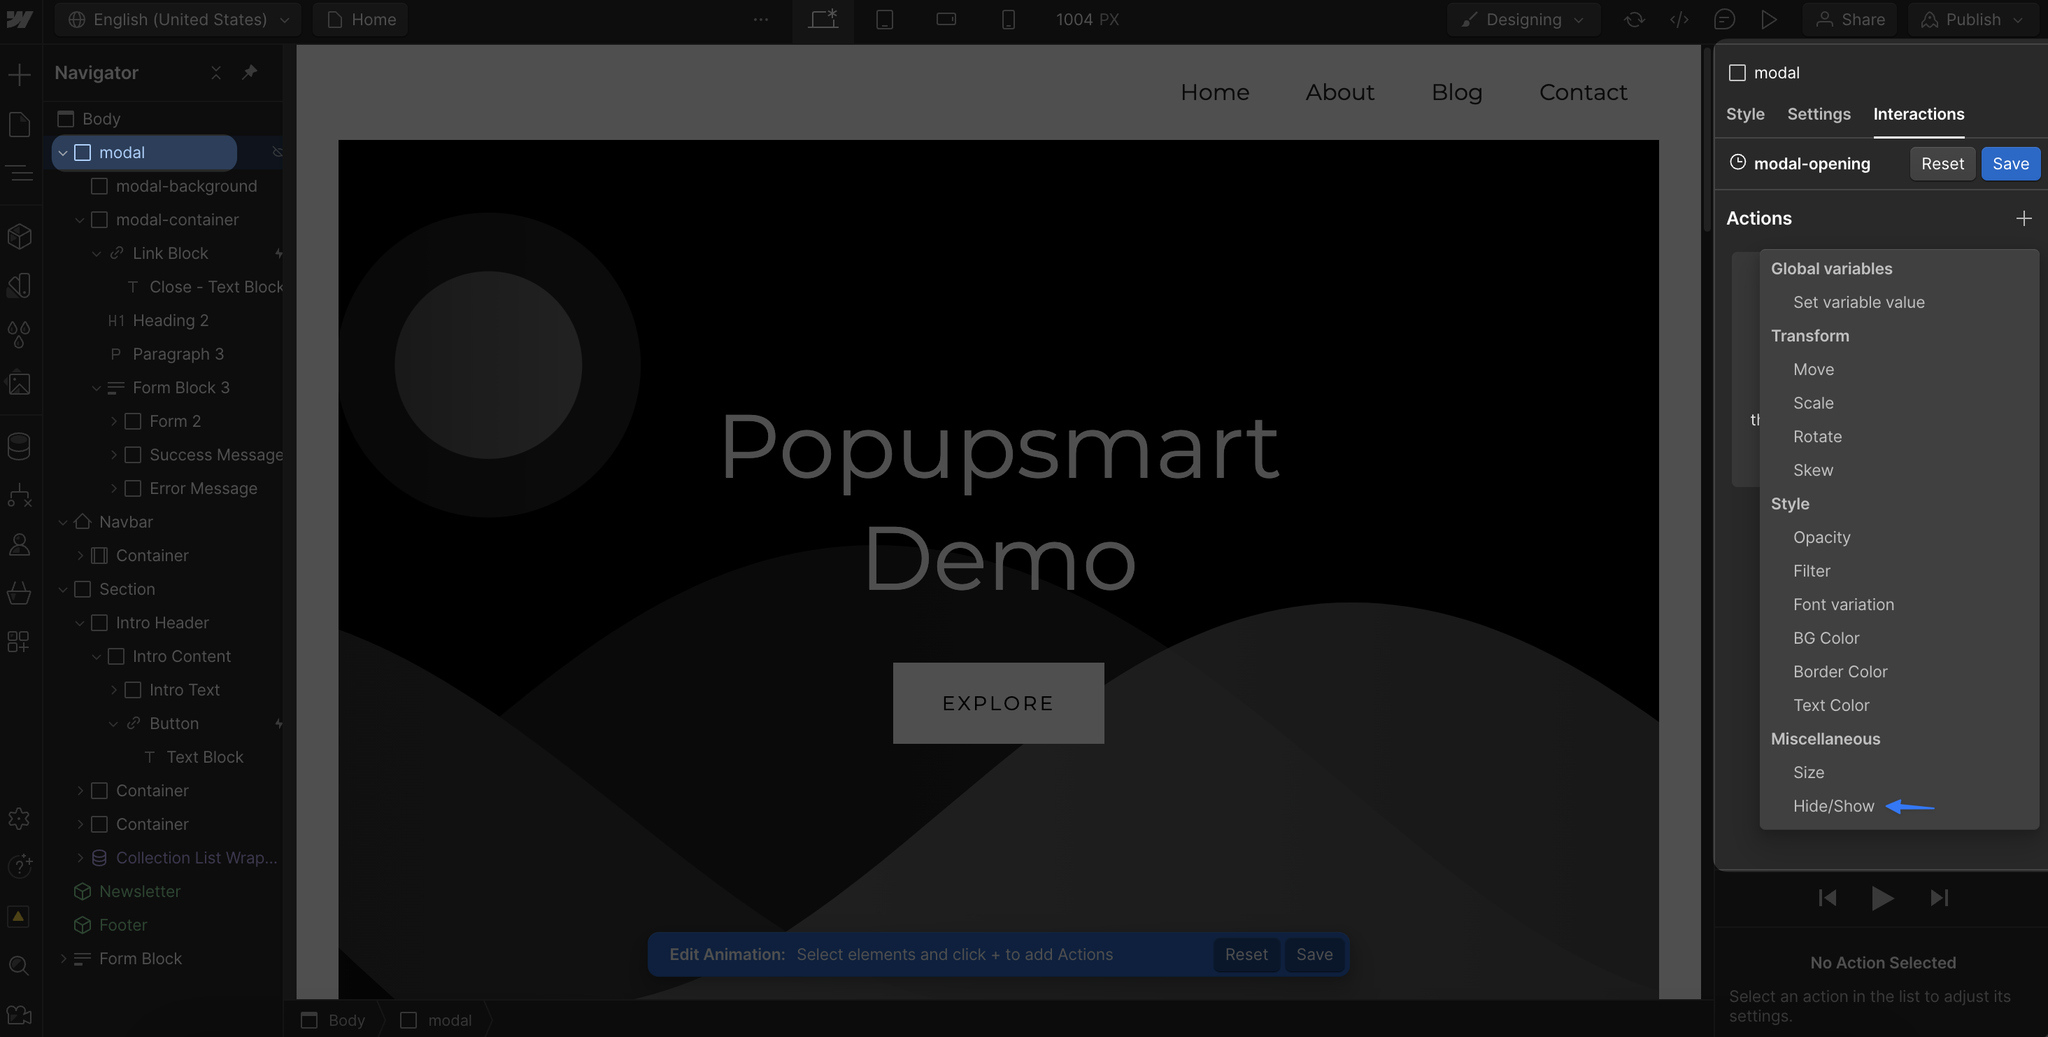Open the Navigator panel icon in sidebar
Image resolution: width=2048 pixels, height=1037 pixels.
(19, 174)
